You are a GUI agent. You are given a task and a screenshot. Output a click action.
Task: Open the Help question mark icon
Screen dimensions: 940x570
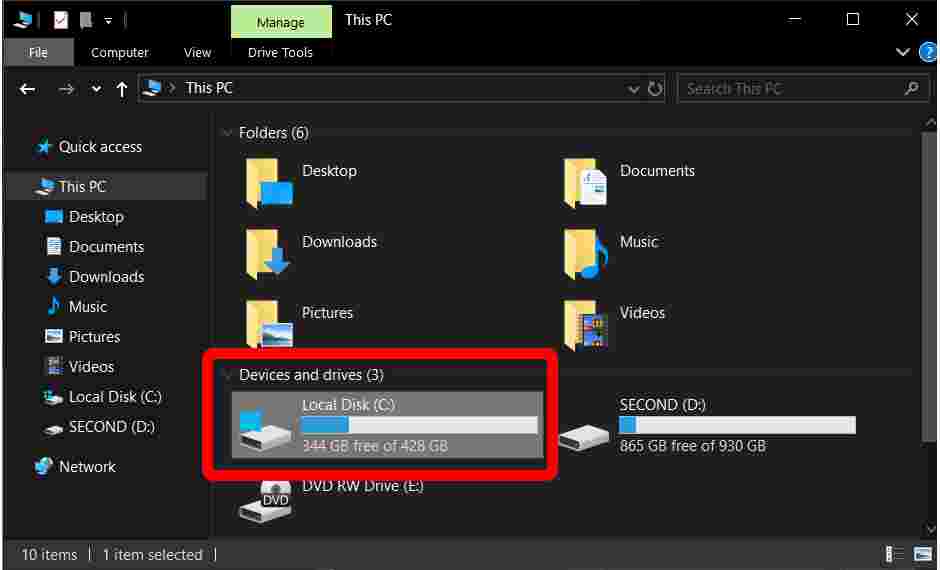(928, 53)
